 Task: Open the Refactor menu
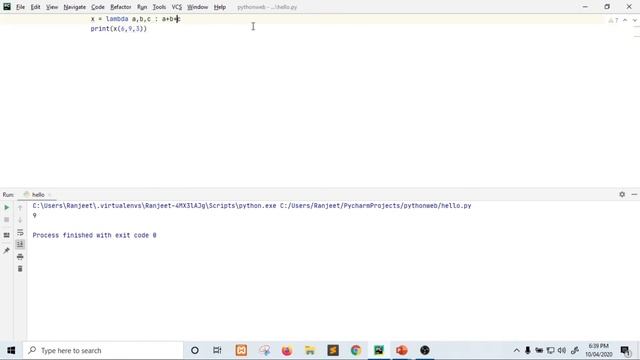coord(121,7)
